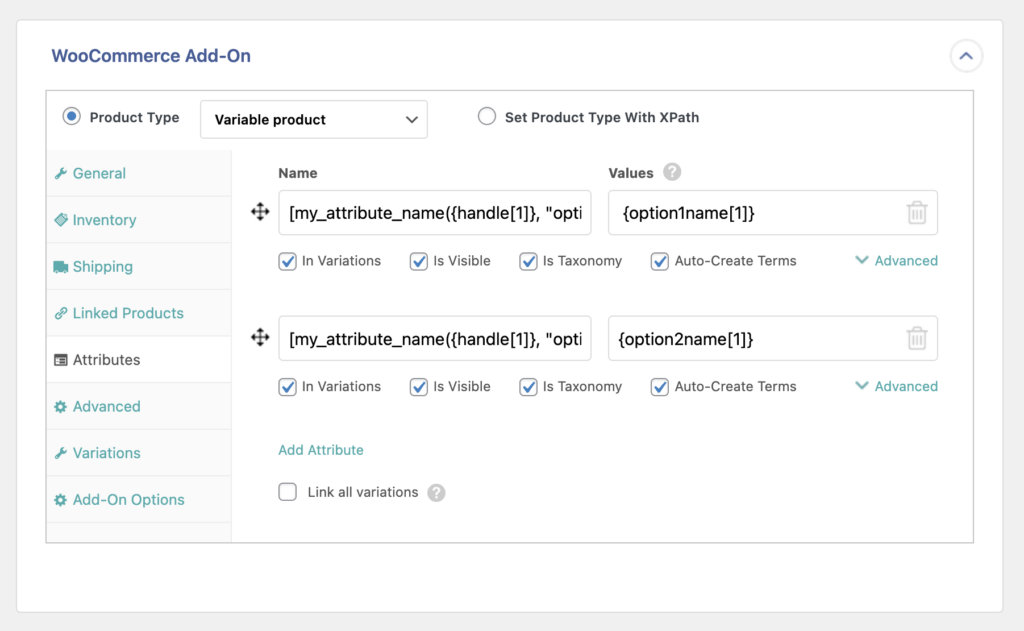
Task: Switch to the Variations tab
Action: click(104, 453)
